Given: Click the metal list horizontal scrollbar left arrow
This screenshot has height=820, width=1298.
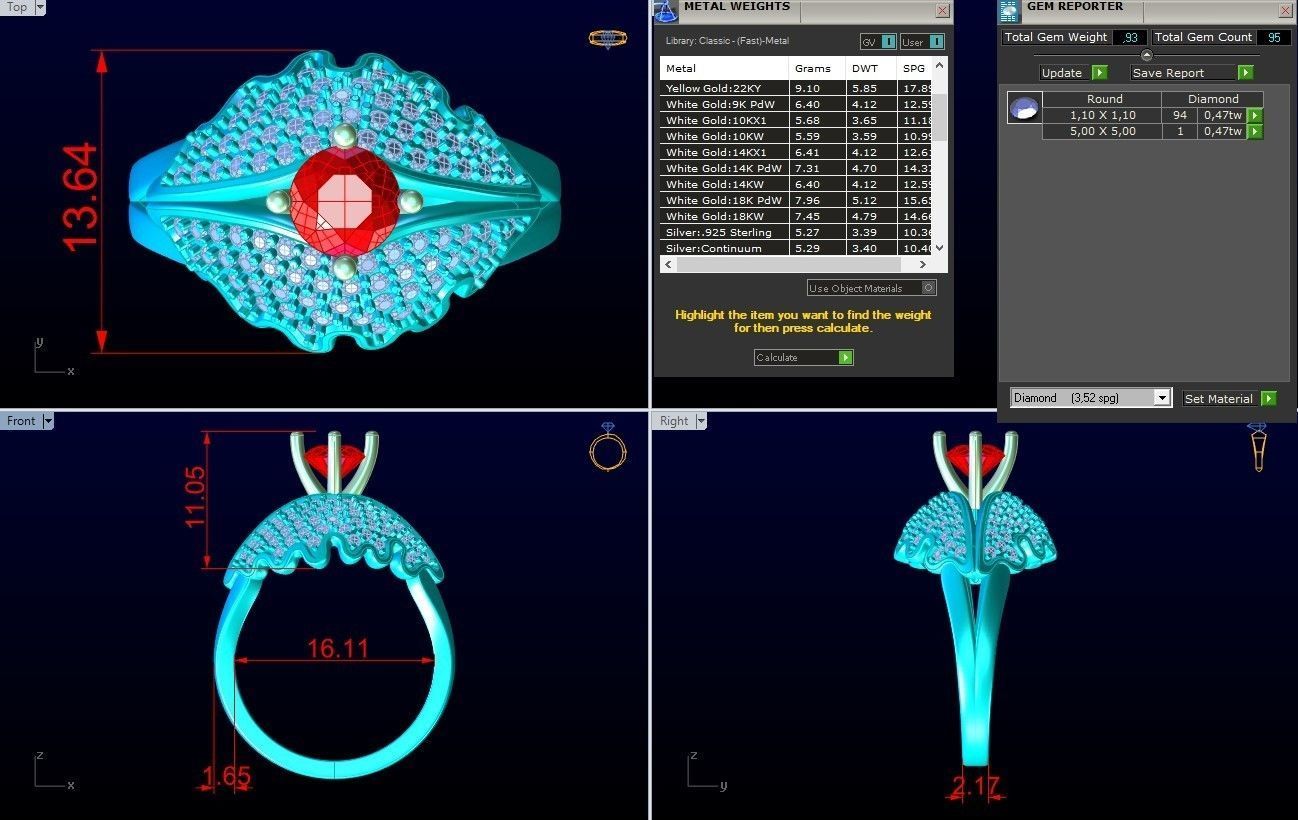Looking at the screenshot, I should [x=668, y=265].
